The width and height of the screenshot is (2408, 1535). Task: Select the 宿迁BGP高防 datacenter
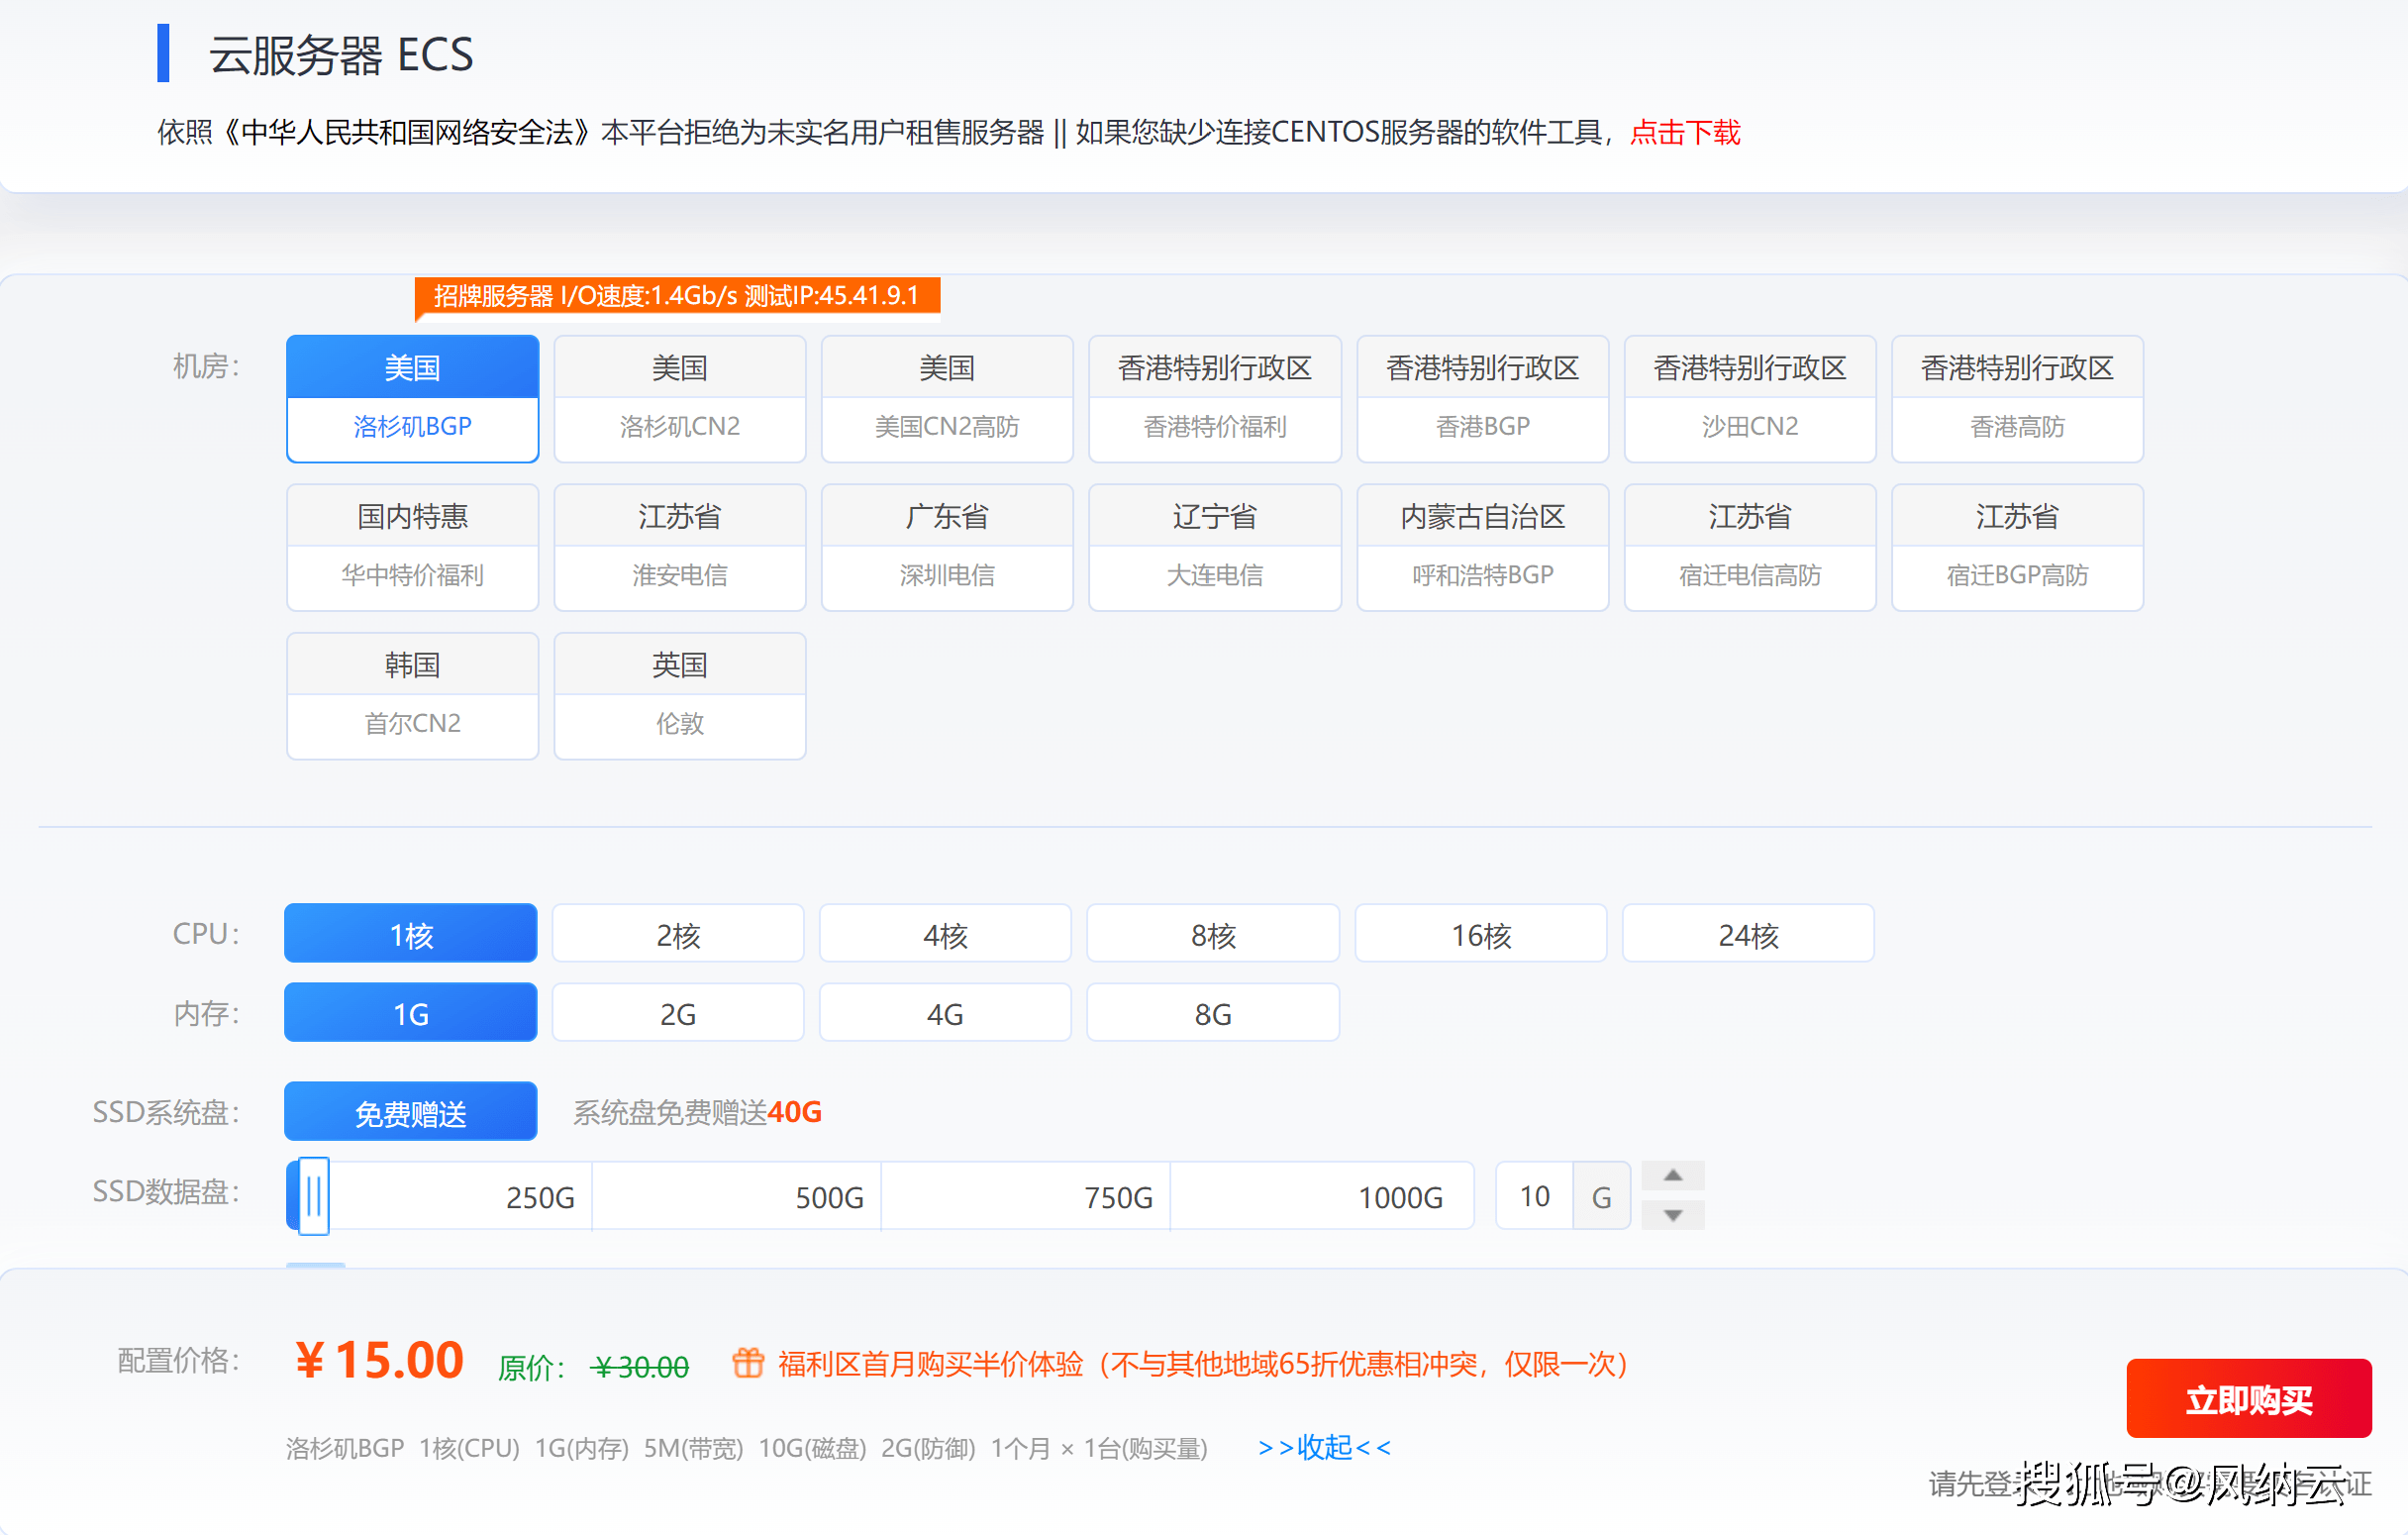pyautogui.click(x=2017, y=547)
